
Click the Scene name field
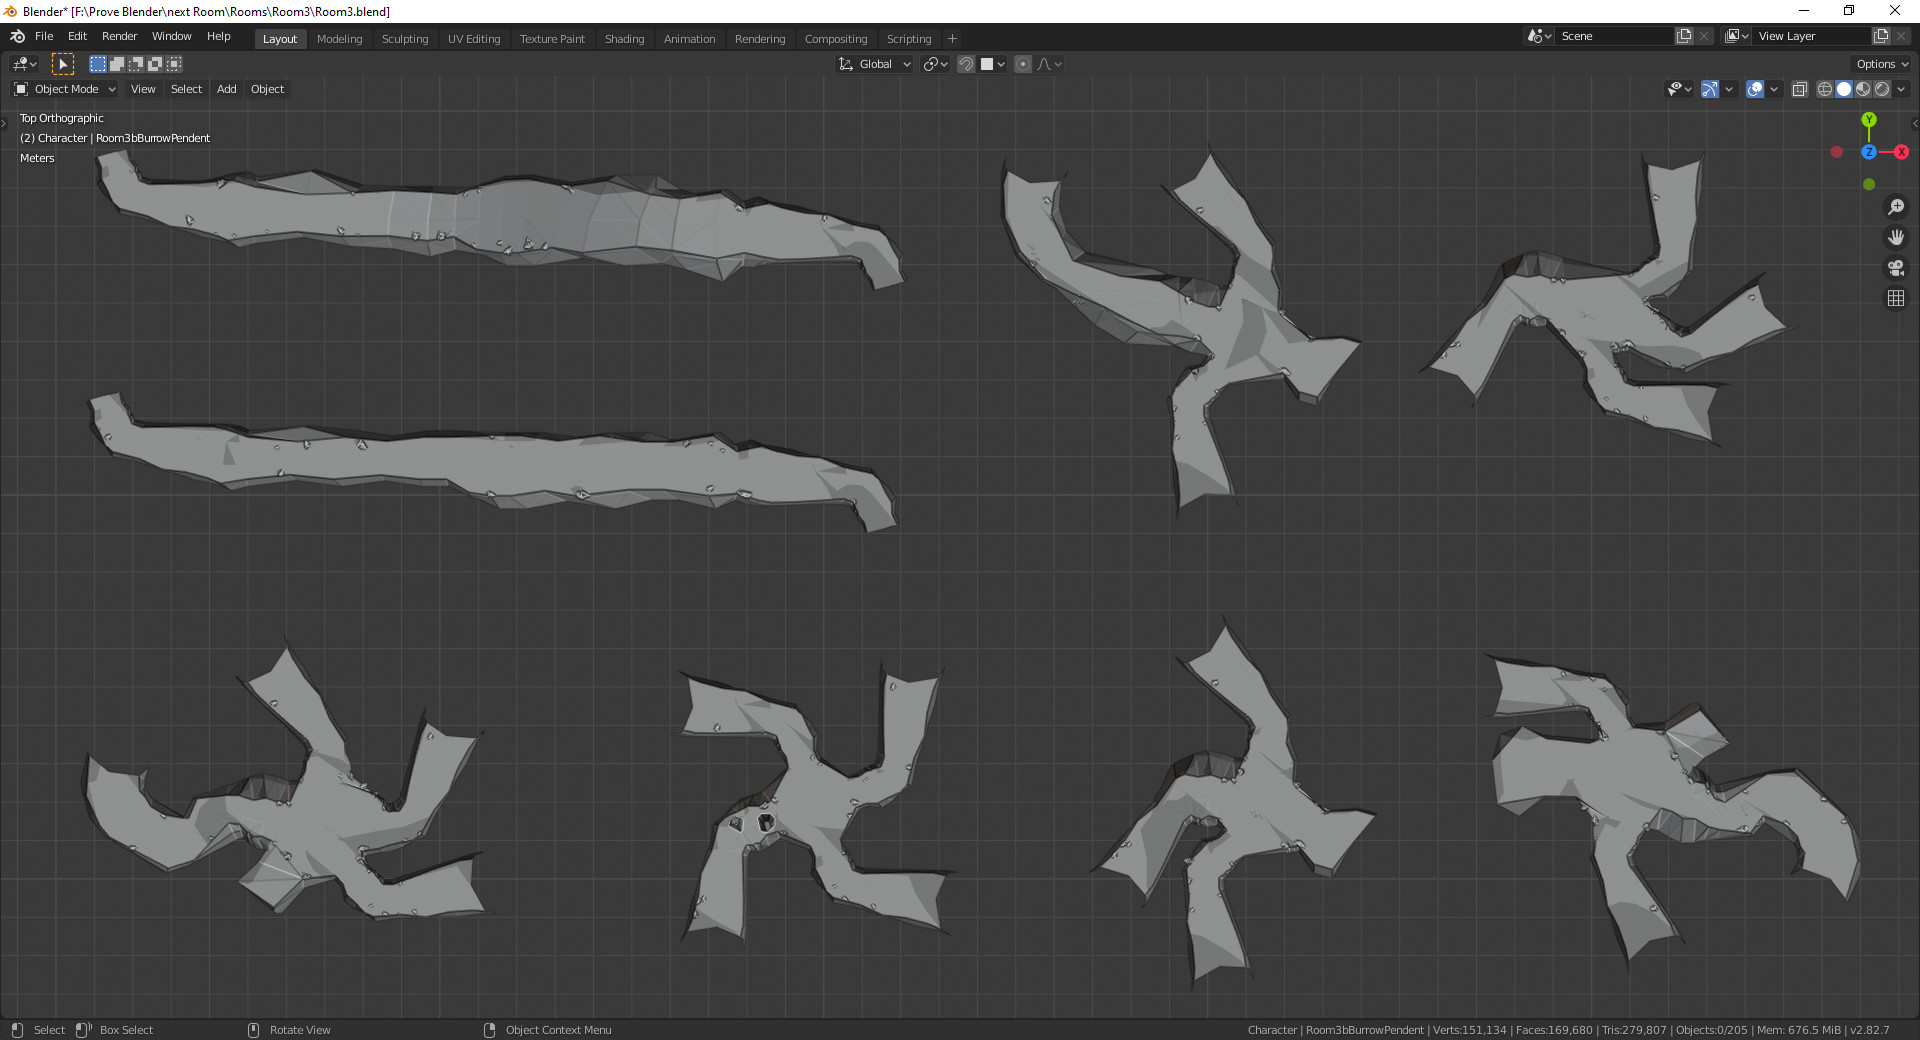pos(1615,36)
